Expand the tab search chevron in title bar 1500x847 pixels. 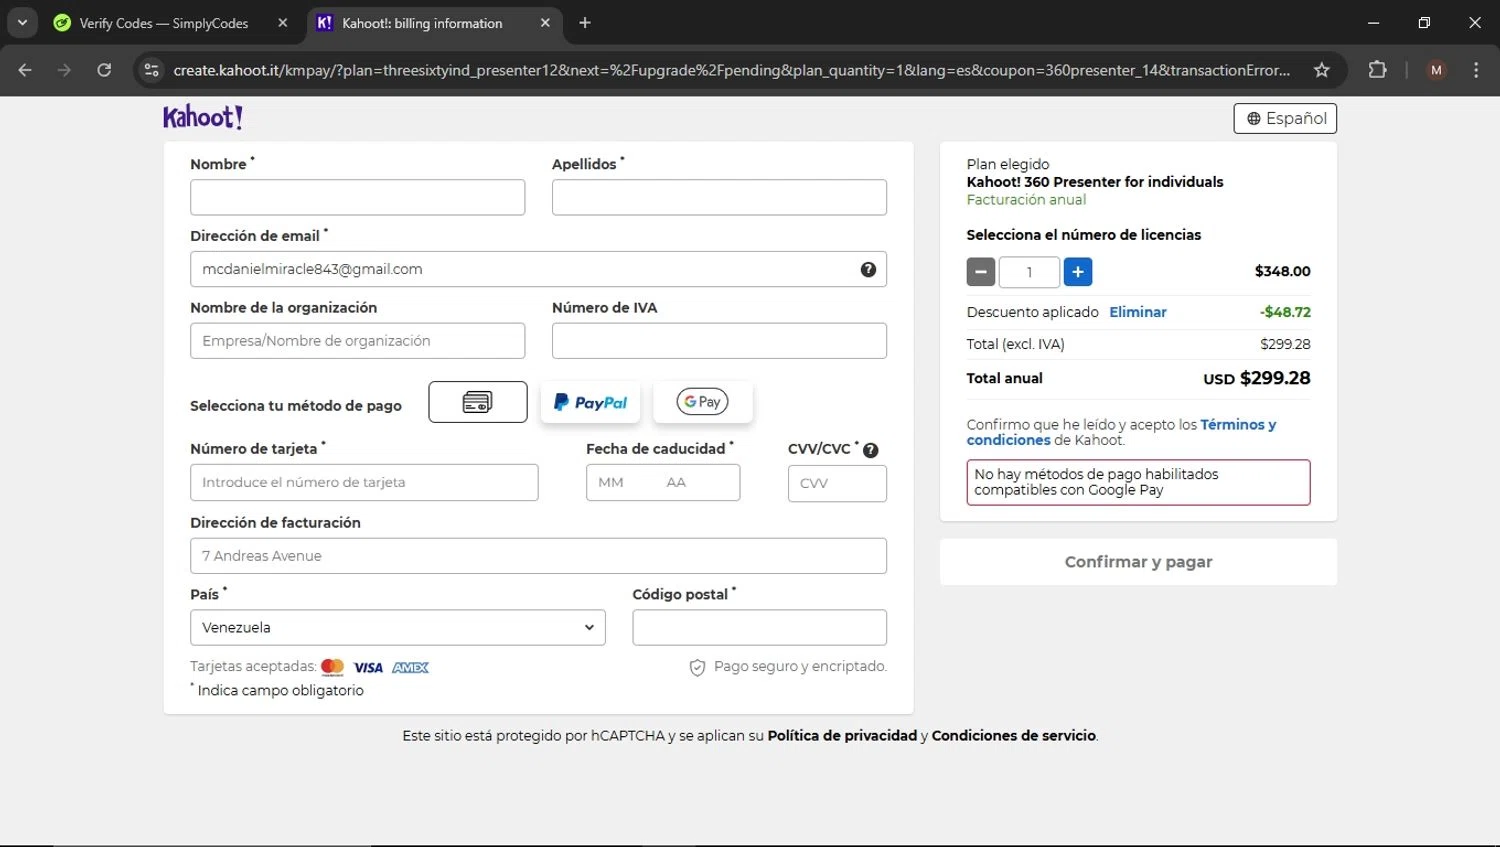point(22,22)
